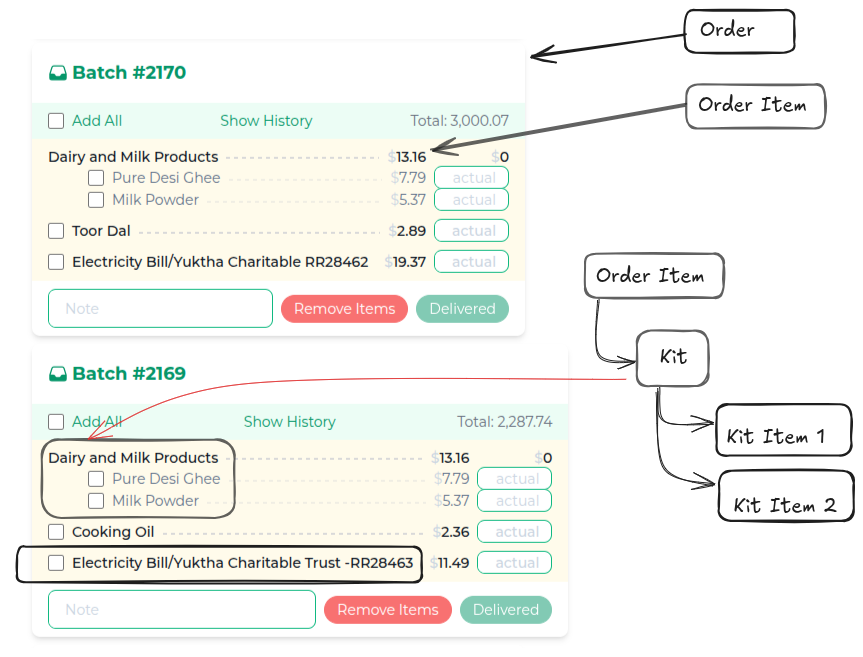Click the Note input in Batch #2169
The width and height of the screenshot is (863, 657).
pyautogui.click(x=182, y=610)
